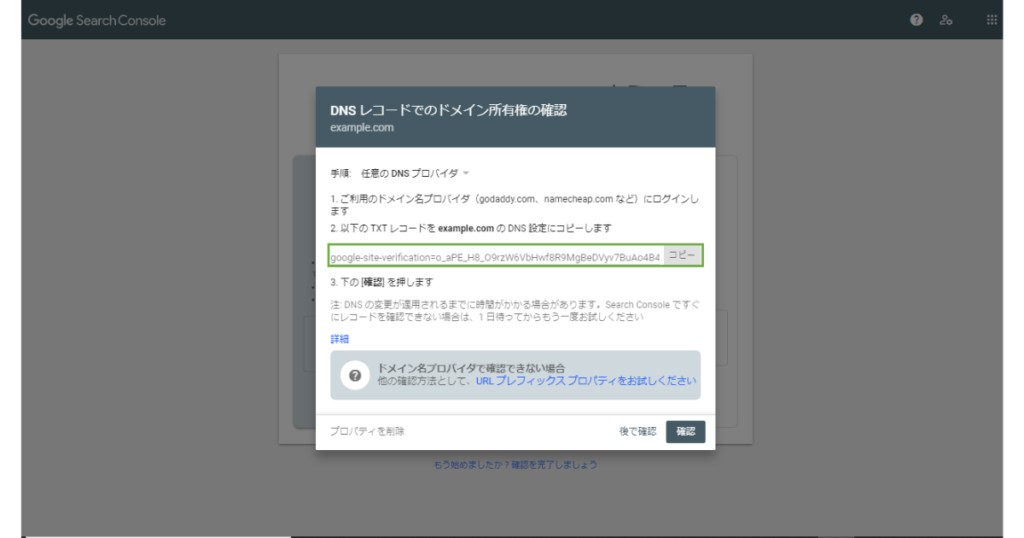Image resolution: width=1024 pixels, height=538 pixels.
Task: Click プロパティを削除 in the dialog footer
Action: (367, 431)
